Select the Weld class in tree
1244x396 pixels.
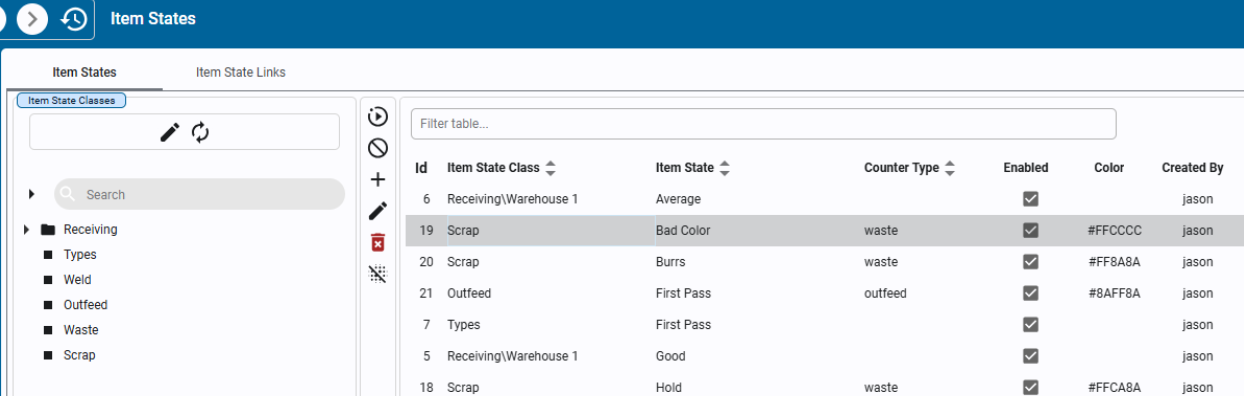coord(77,280)
